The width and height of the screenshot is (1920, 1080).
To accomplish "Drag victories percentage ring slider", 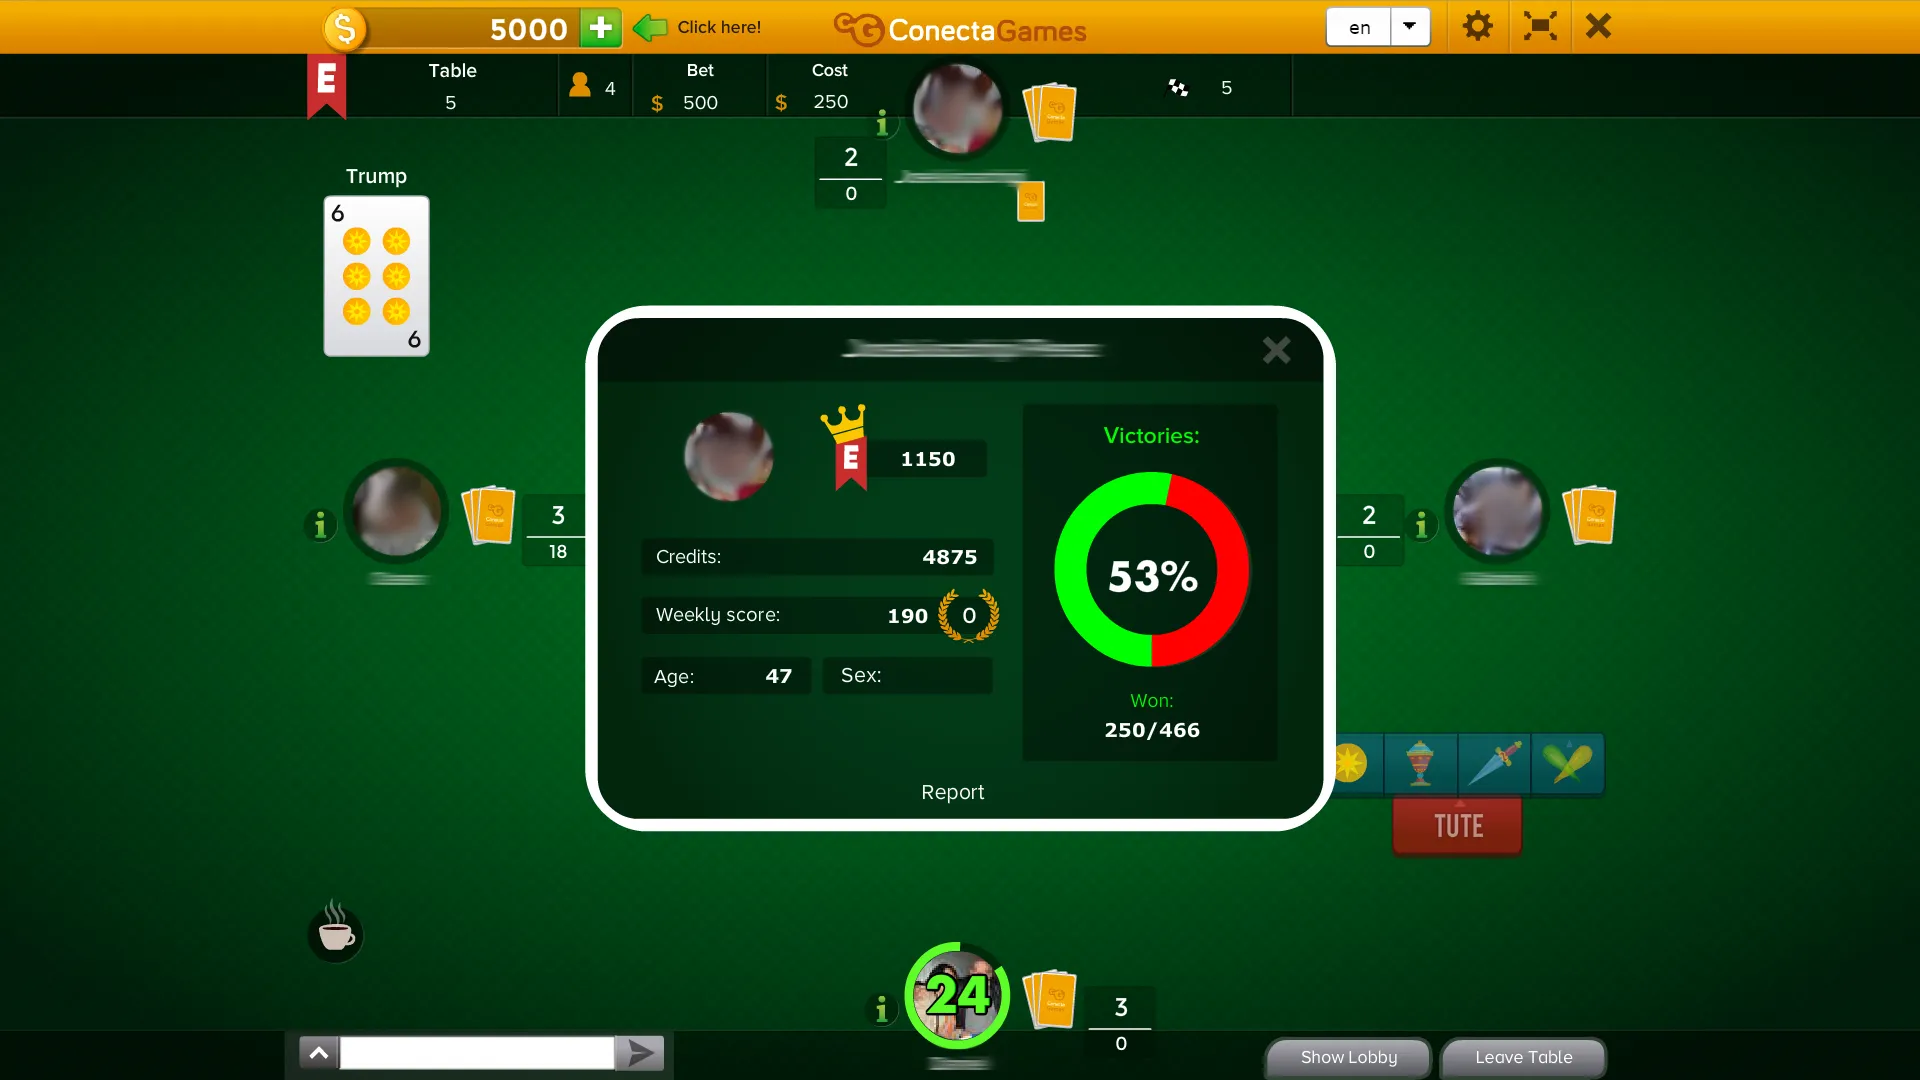I will (x=1151, y=576).
